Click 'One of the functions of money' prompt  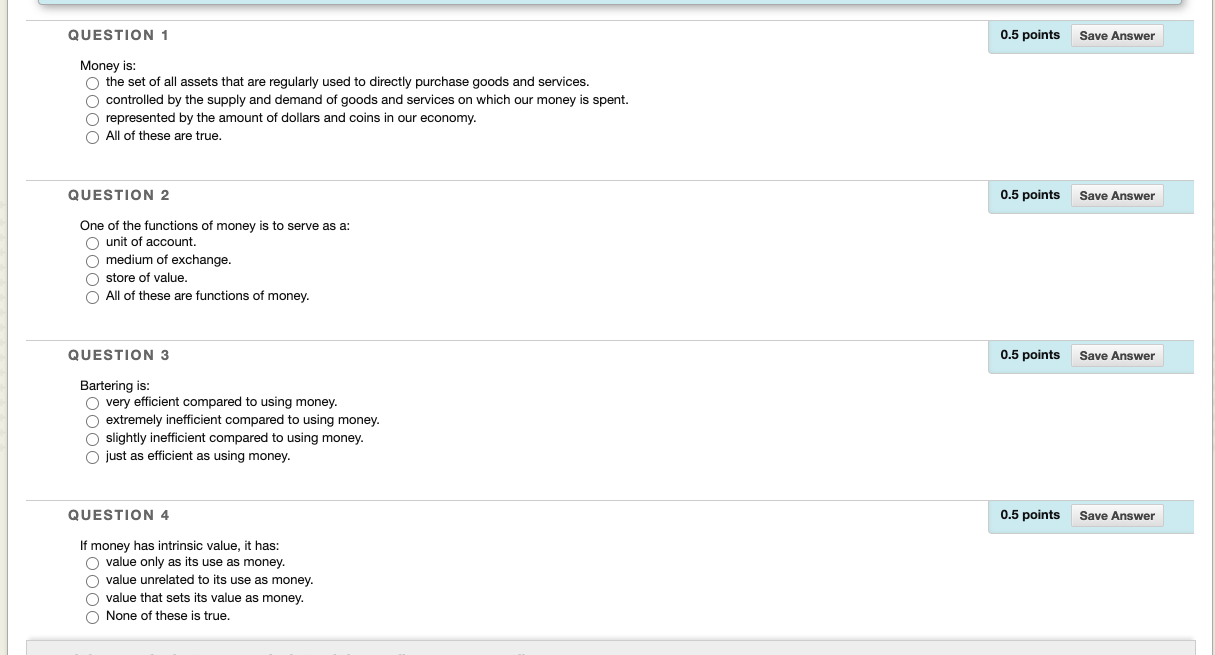(x=215, y=225)
